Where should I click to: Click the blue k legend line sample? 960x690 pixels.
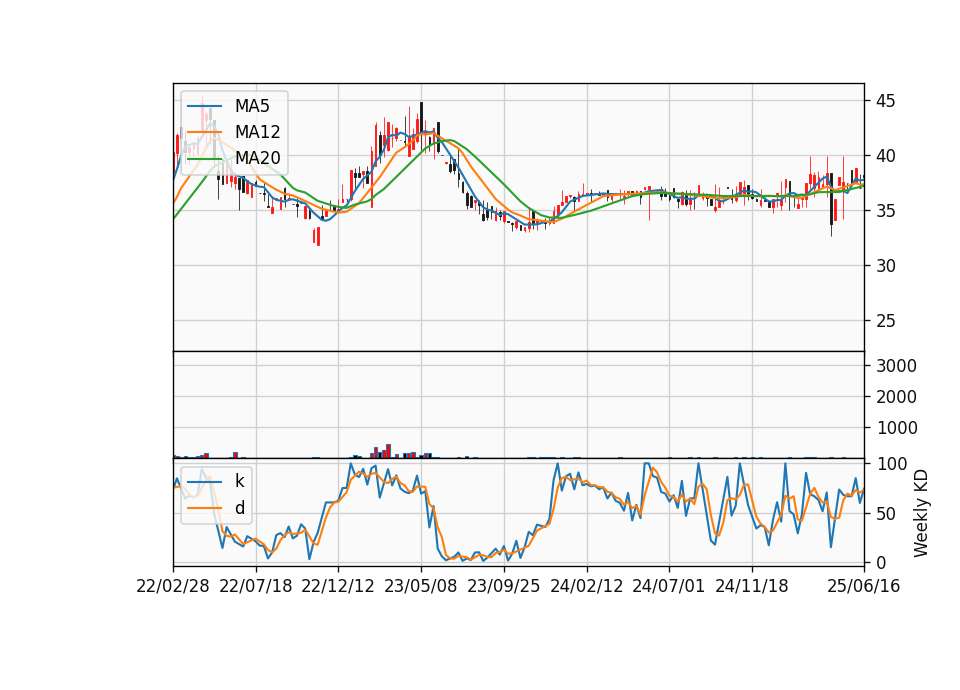(x=204, y=481)
